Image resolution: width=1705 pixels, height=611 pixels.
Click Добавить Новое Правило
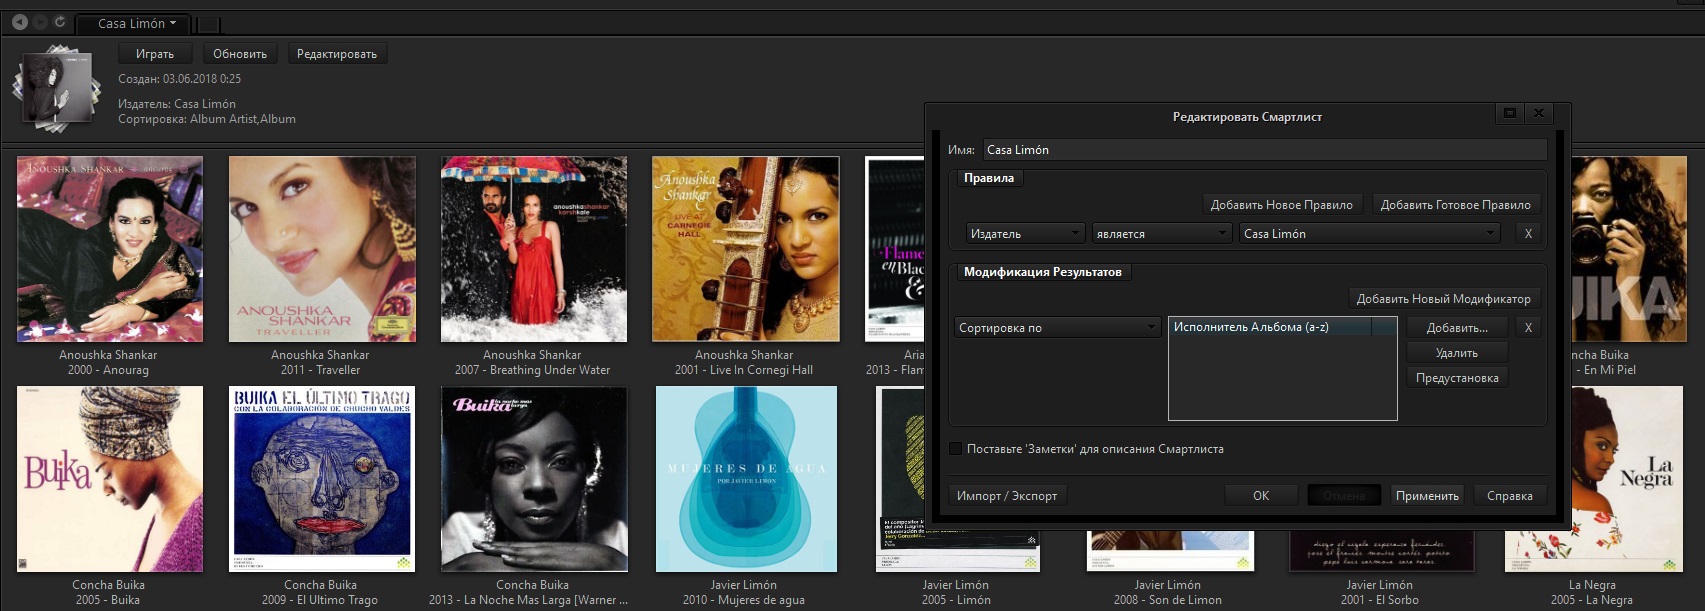pos(1282,205)
